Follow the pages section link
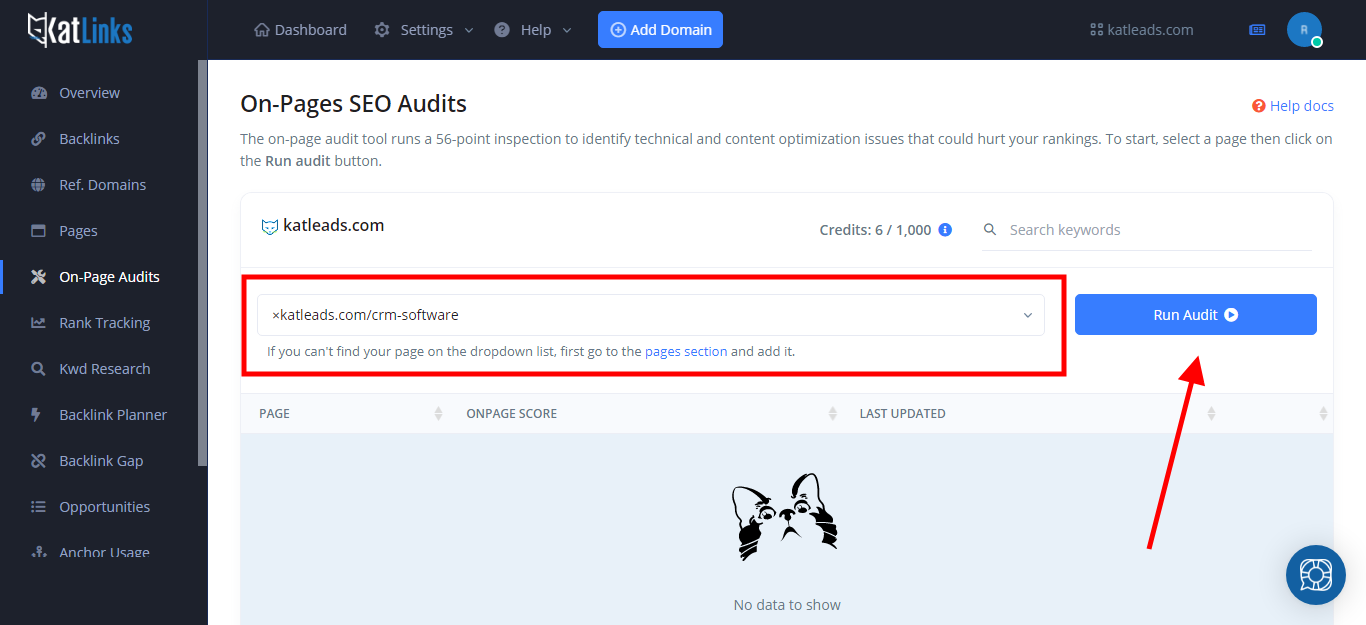Image resolution: width=1366 pixels, height=625 pixels. click(x=686, y=352)
